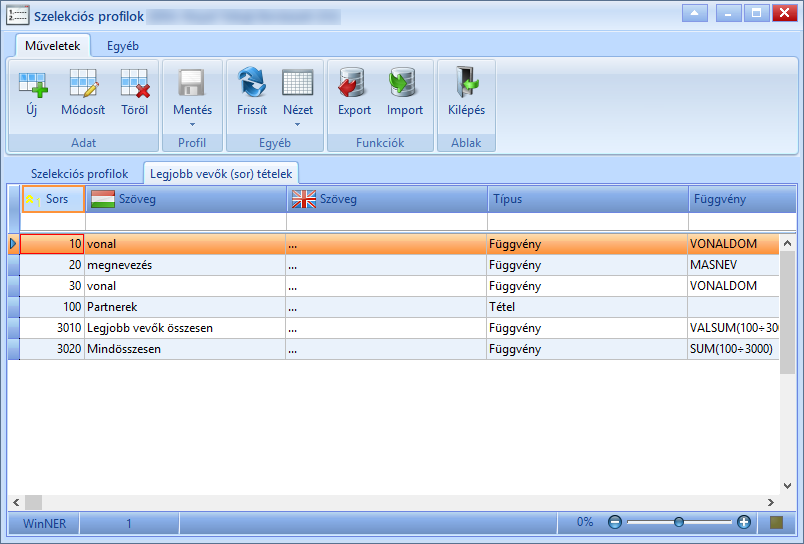Click the Töröl delete icon
This screenshot has width=804, height=544.
(x=135, y=83)
